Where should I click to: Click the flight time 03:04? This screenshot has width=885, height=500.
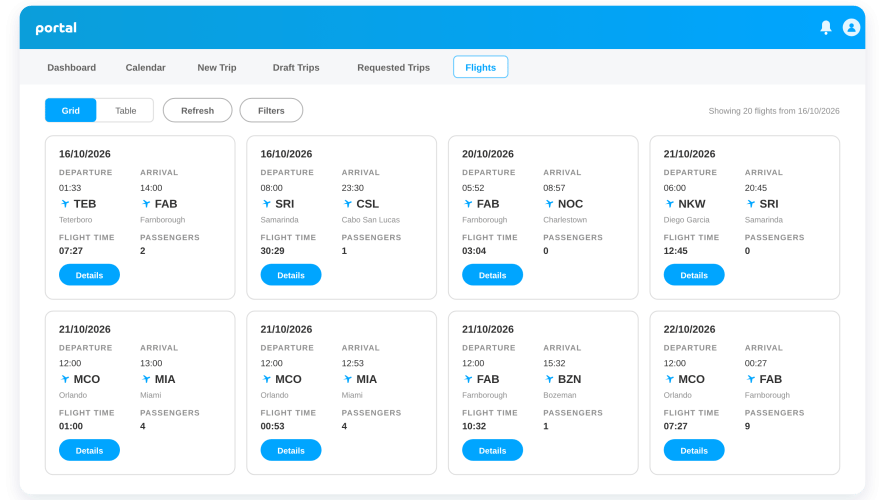(x=474, y=251)
